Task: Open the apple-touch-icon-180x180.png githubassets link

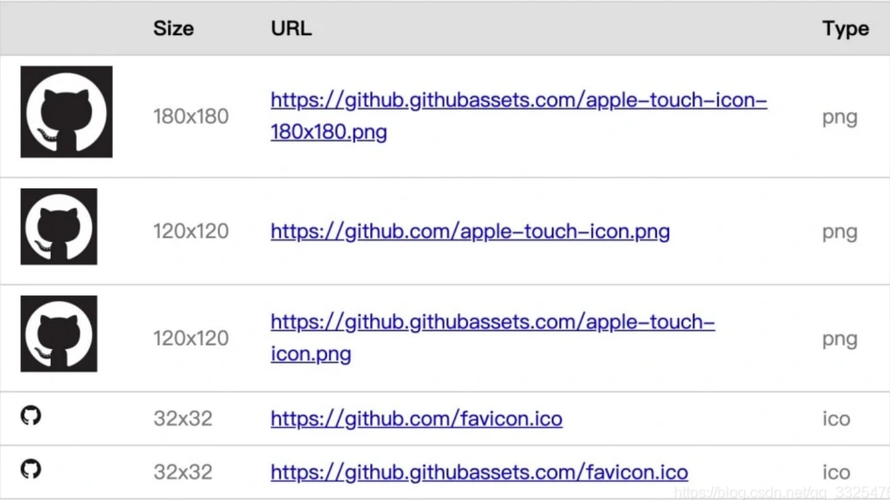Action: click(x=518, y=101)
